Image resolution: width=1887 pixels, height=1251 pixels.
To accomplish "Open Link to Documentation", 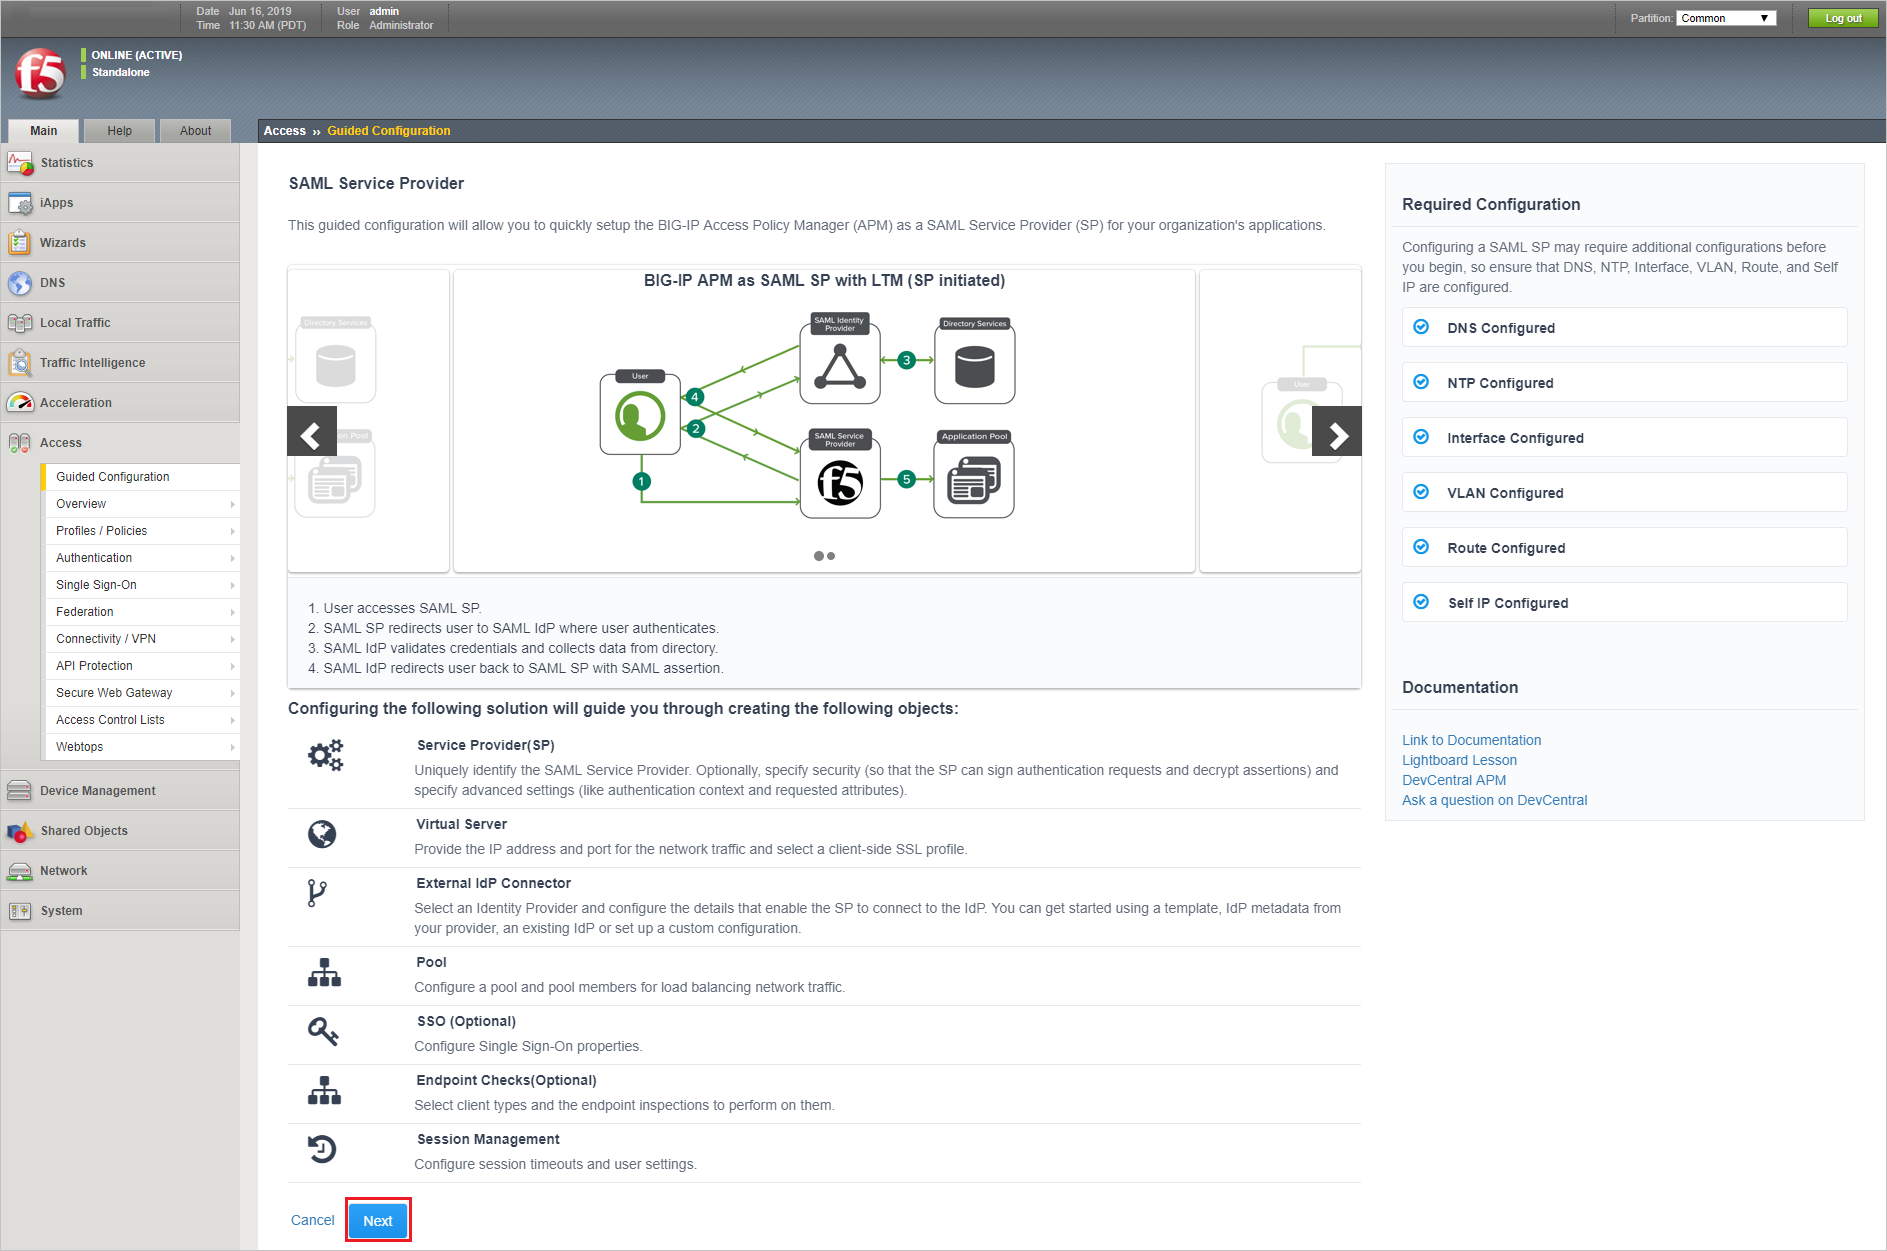I will pos(1471,740).
